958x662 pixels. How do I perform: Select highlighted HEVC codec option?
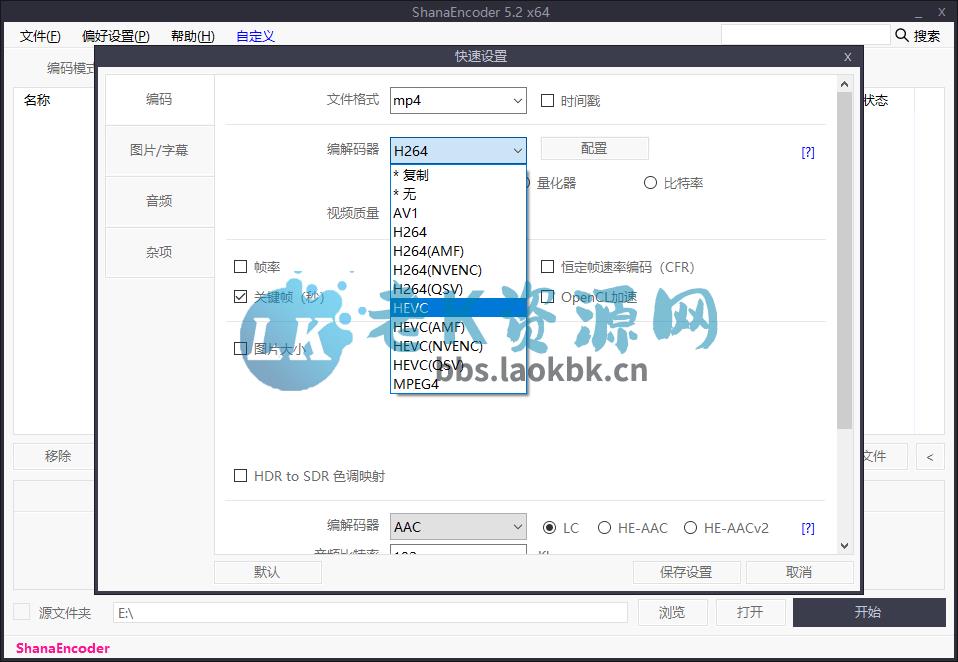(x=458, y=308)
